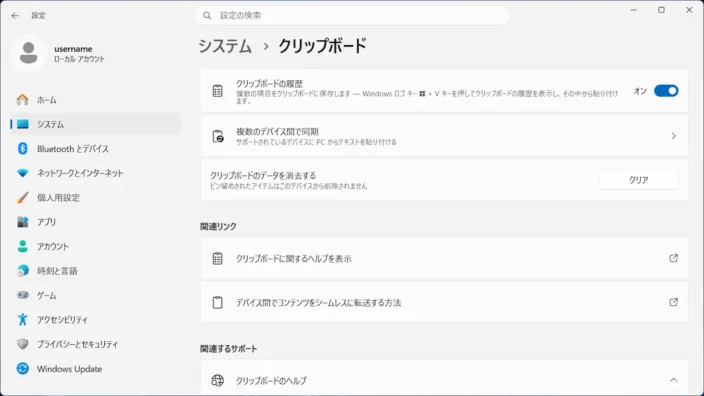This screenshot has width=704, height=396.
Task: Click external link icon on デバイス間でコンテンツ row
Action: (673, 302)
